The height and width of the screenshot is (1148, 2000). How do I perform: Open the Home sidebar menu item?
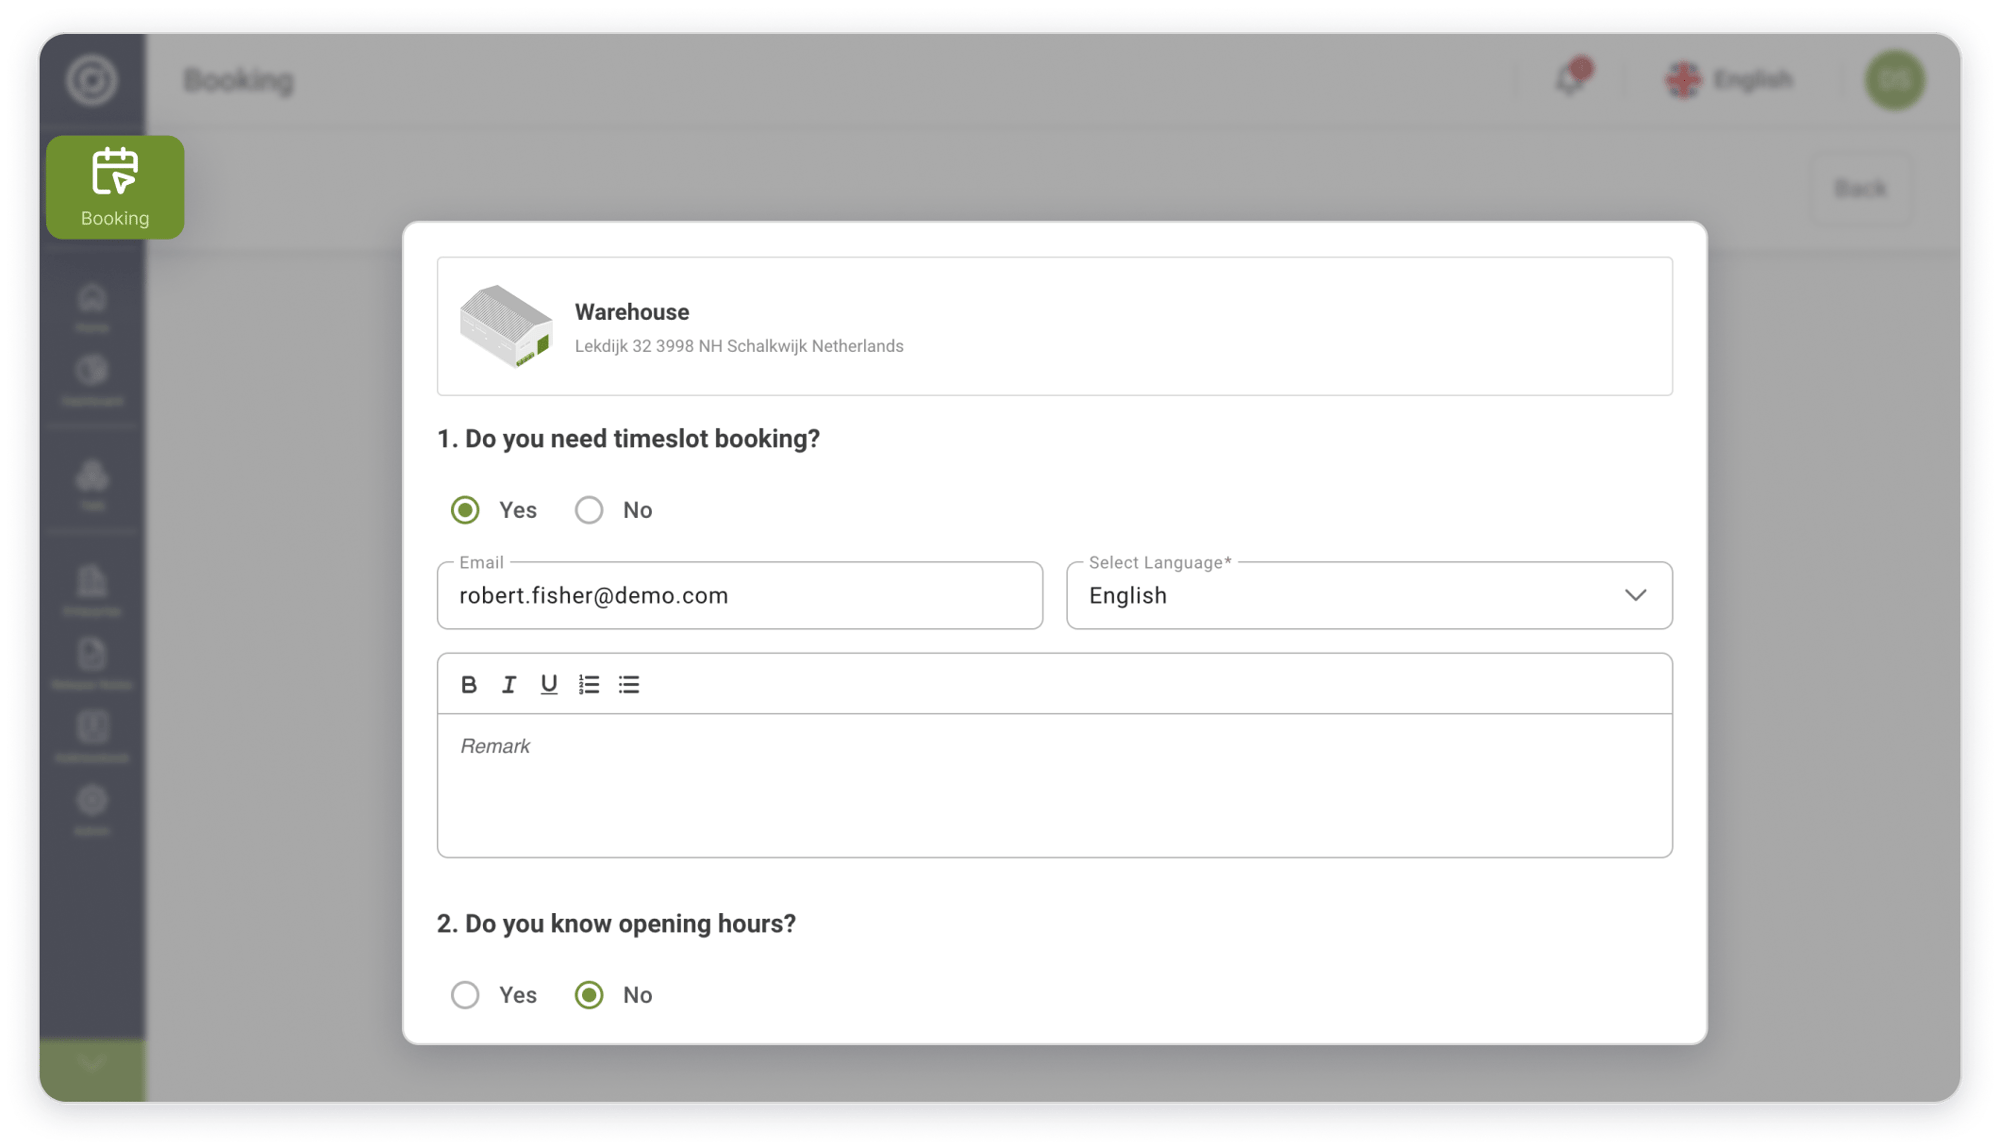tap(92, 307)
